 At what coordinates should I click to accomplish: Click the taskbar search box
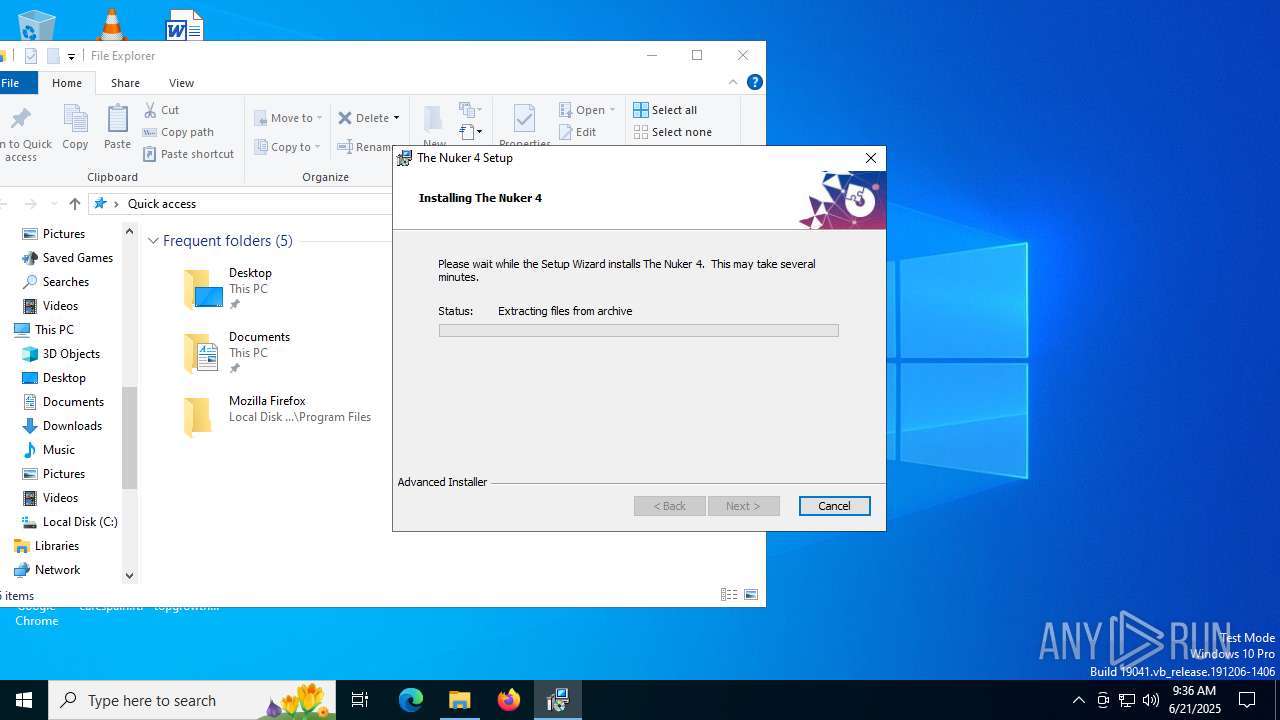192,700
